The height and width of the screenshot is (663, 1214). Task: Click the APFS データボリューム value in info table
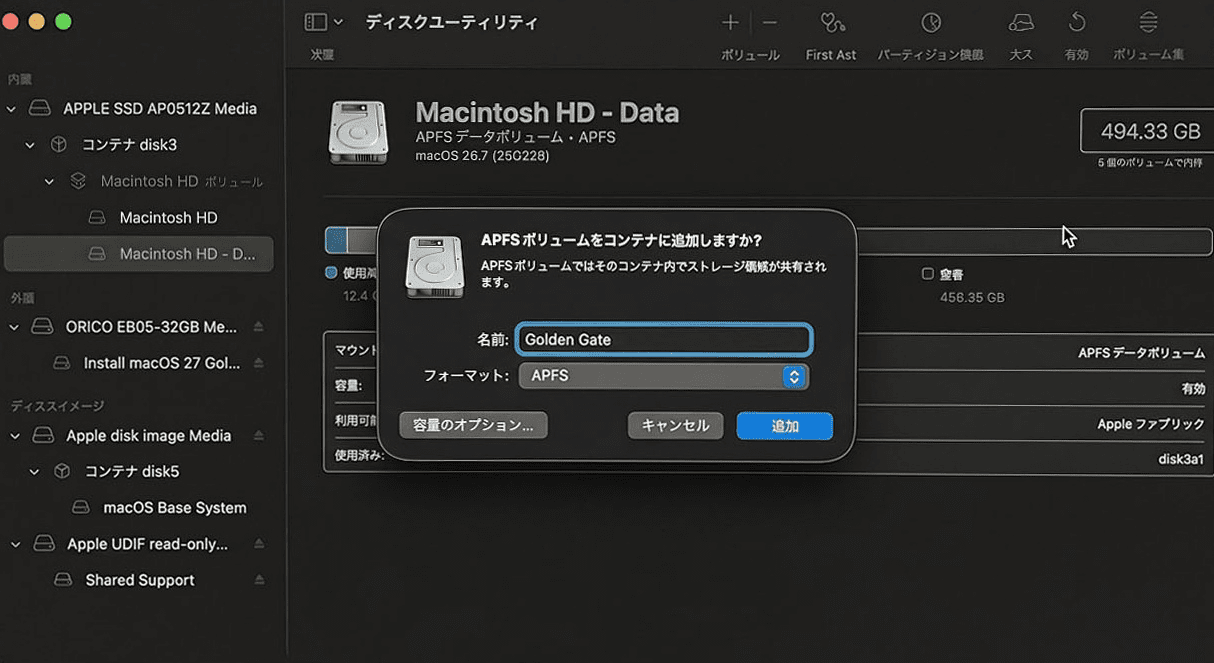click(1141, 353)
